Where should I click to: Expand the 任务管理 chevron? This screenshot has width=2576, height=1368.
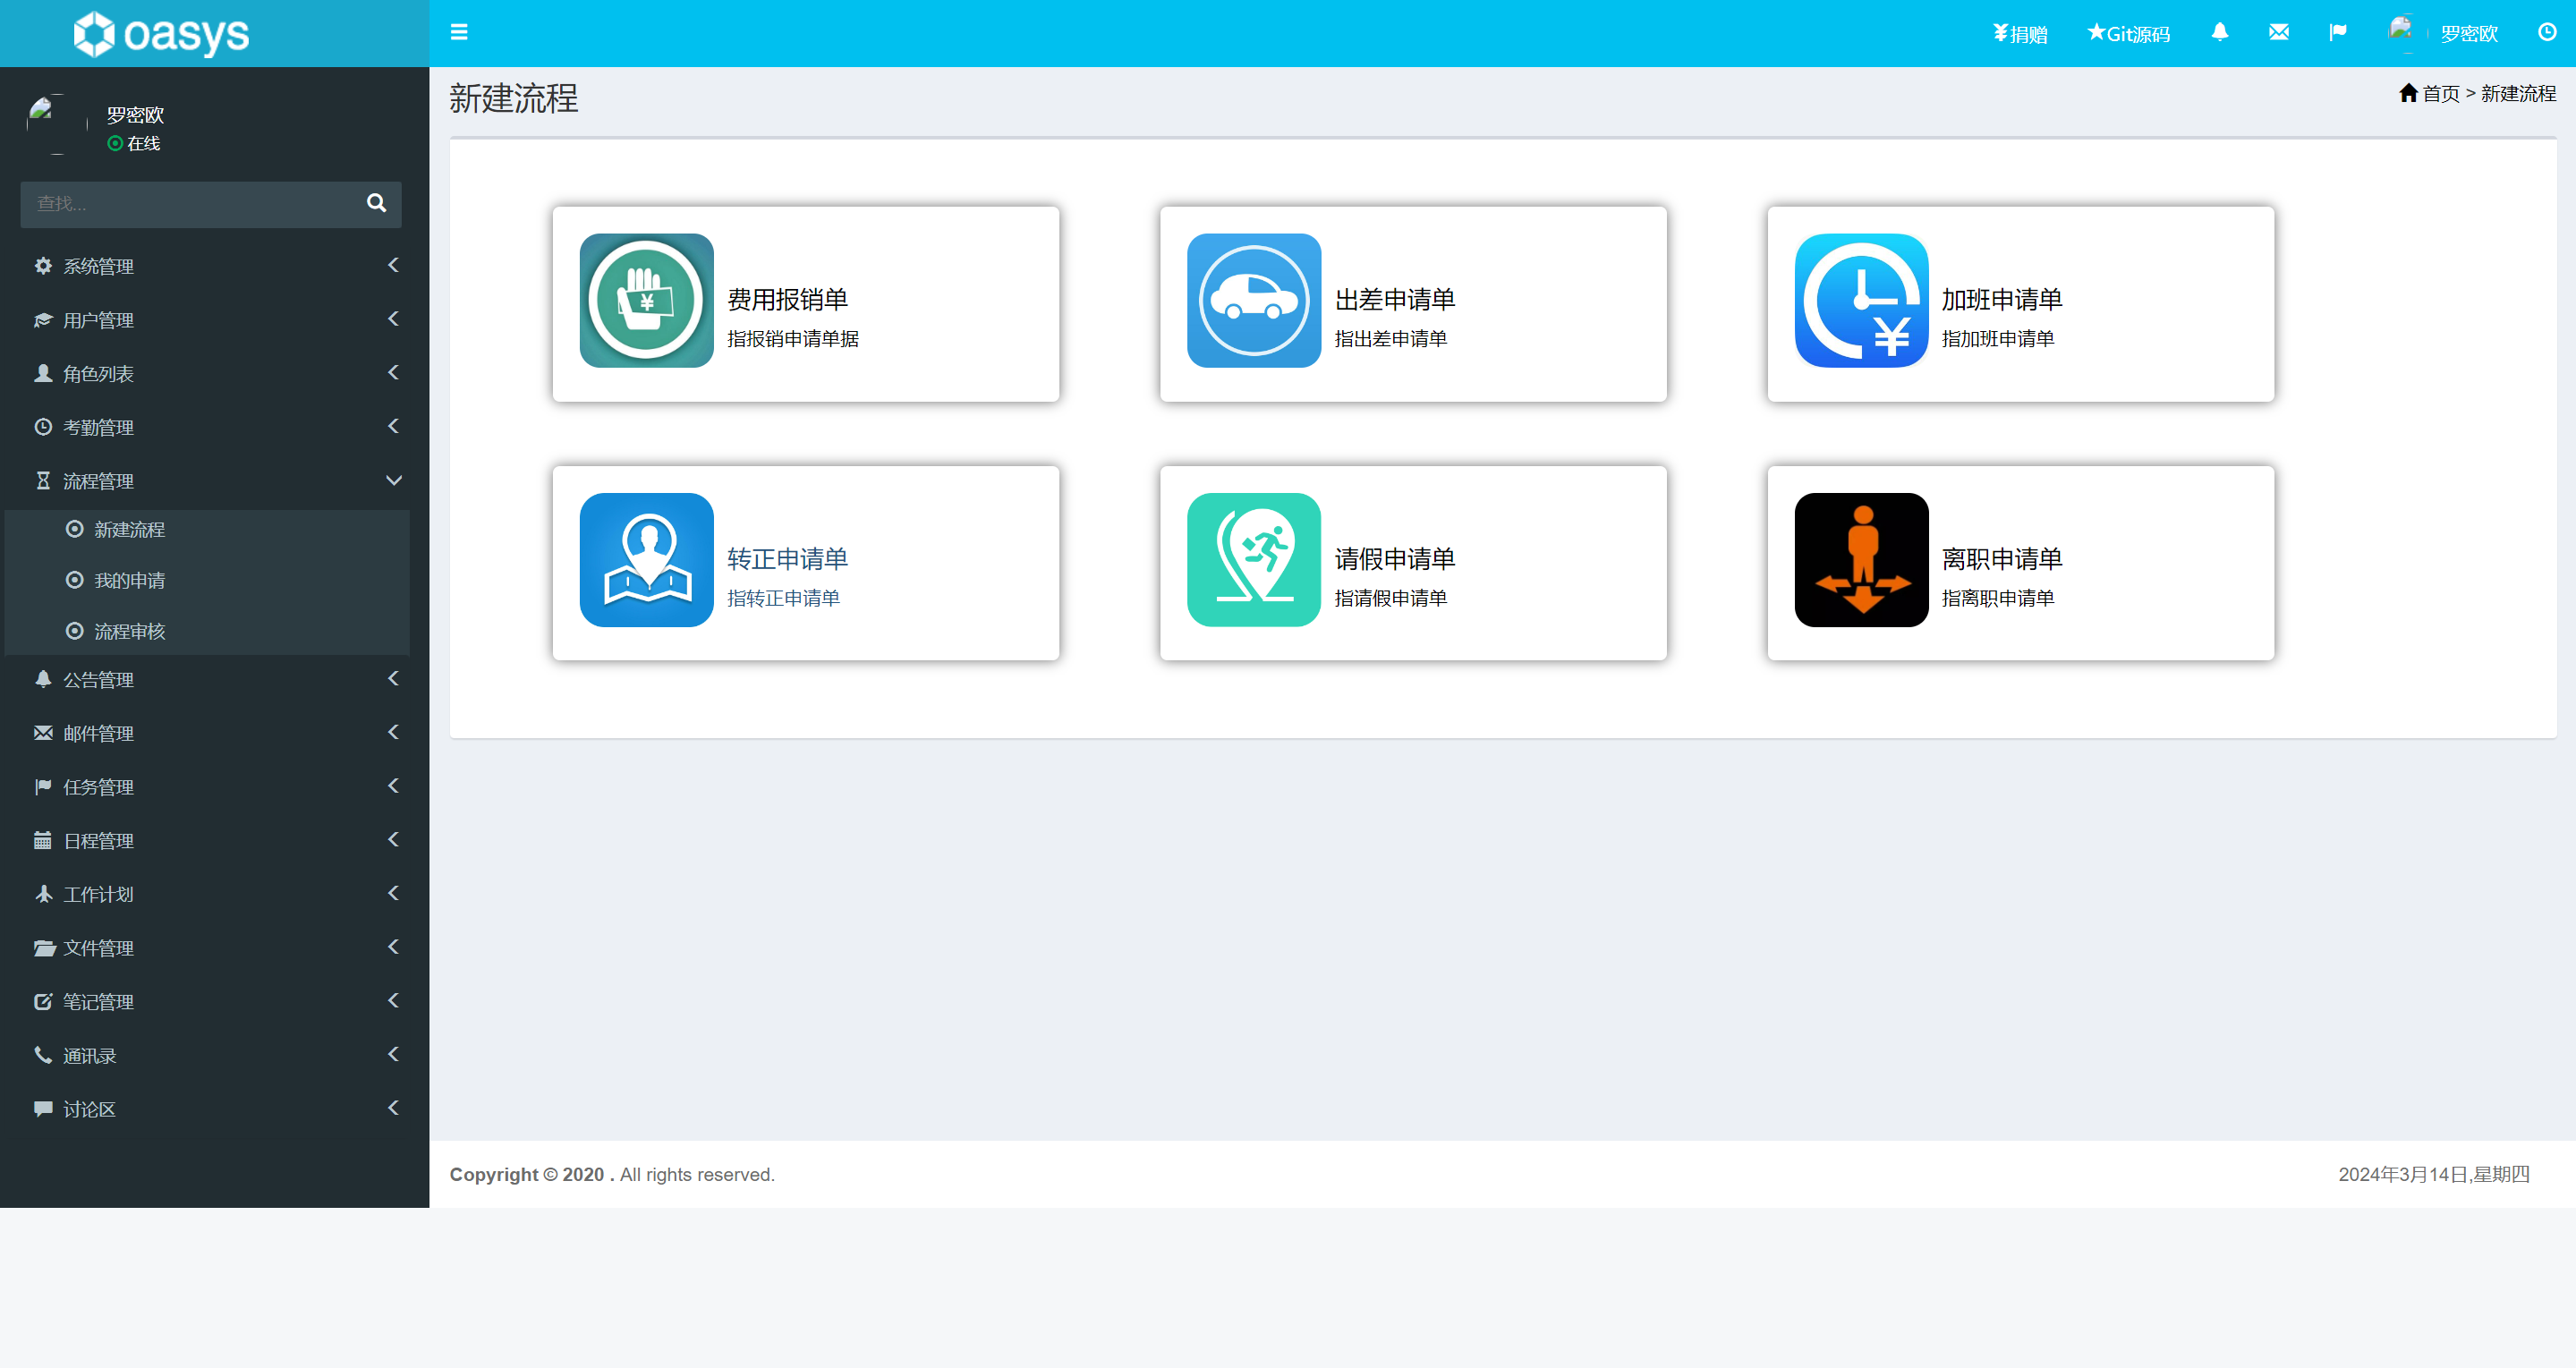[x=393, y=786]
